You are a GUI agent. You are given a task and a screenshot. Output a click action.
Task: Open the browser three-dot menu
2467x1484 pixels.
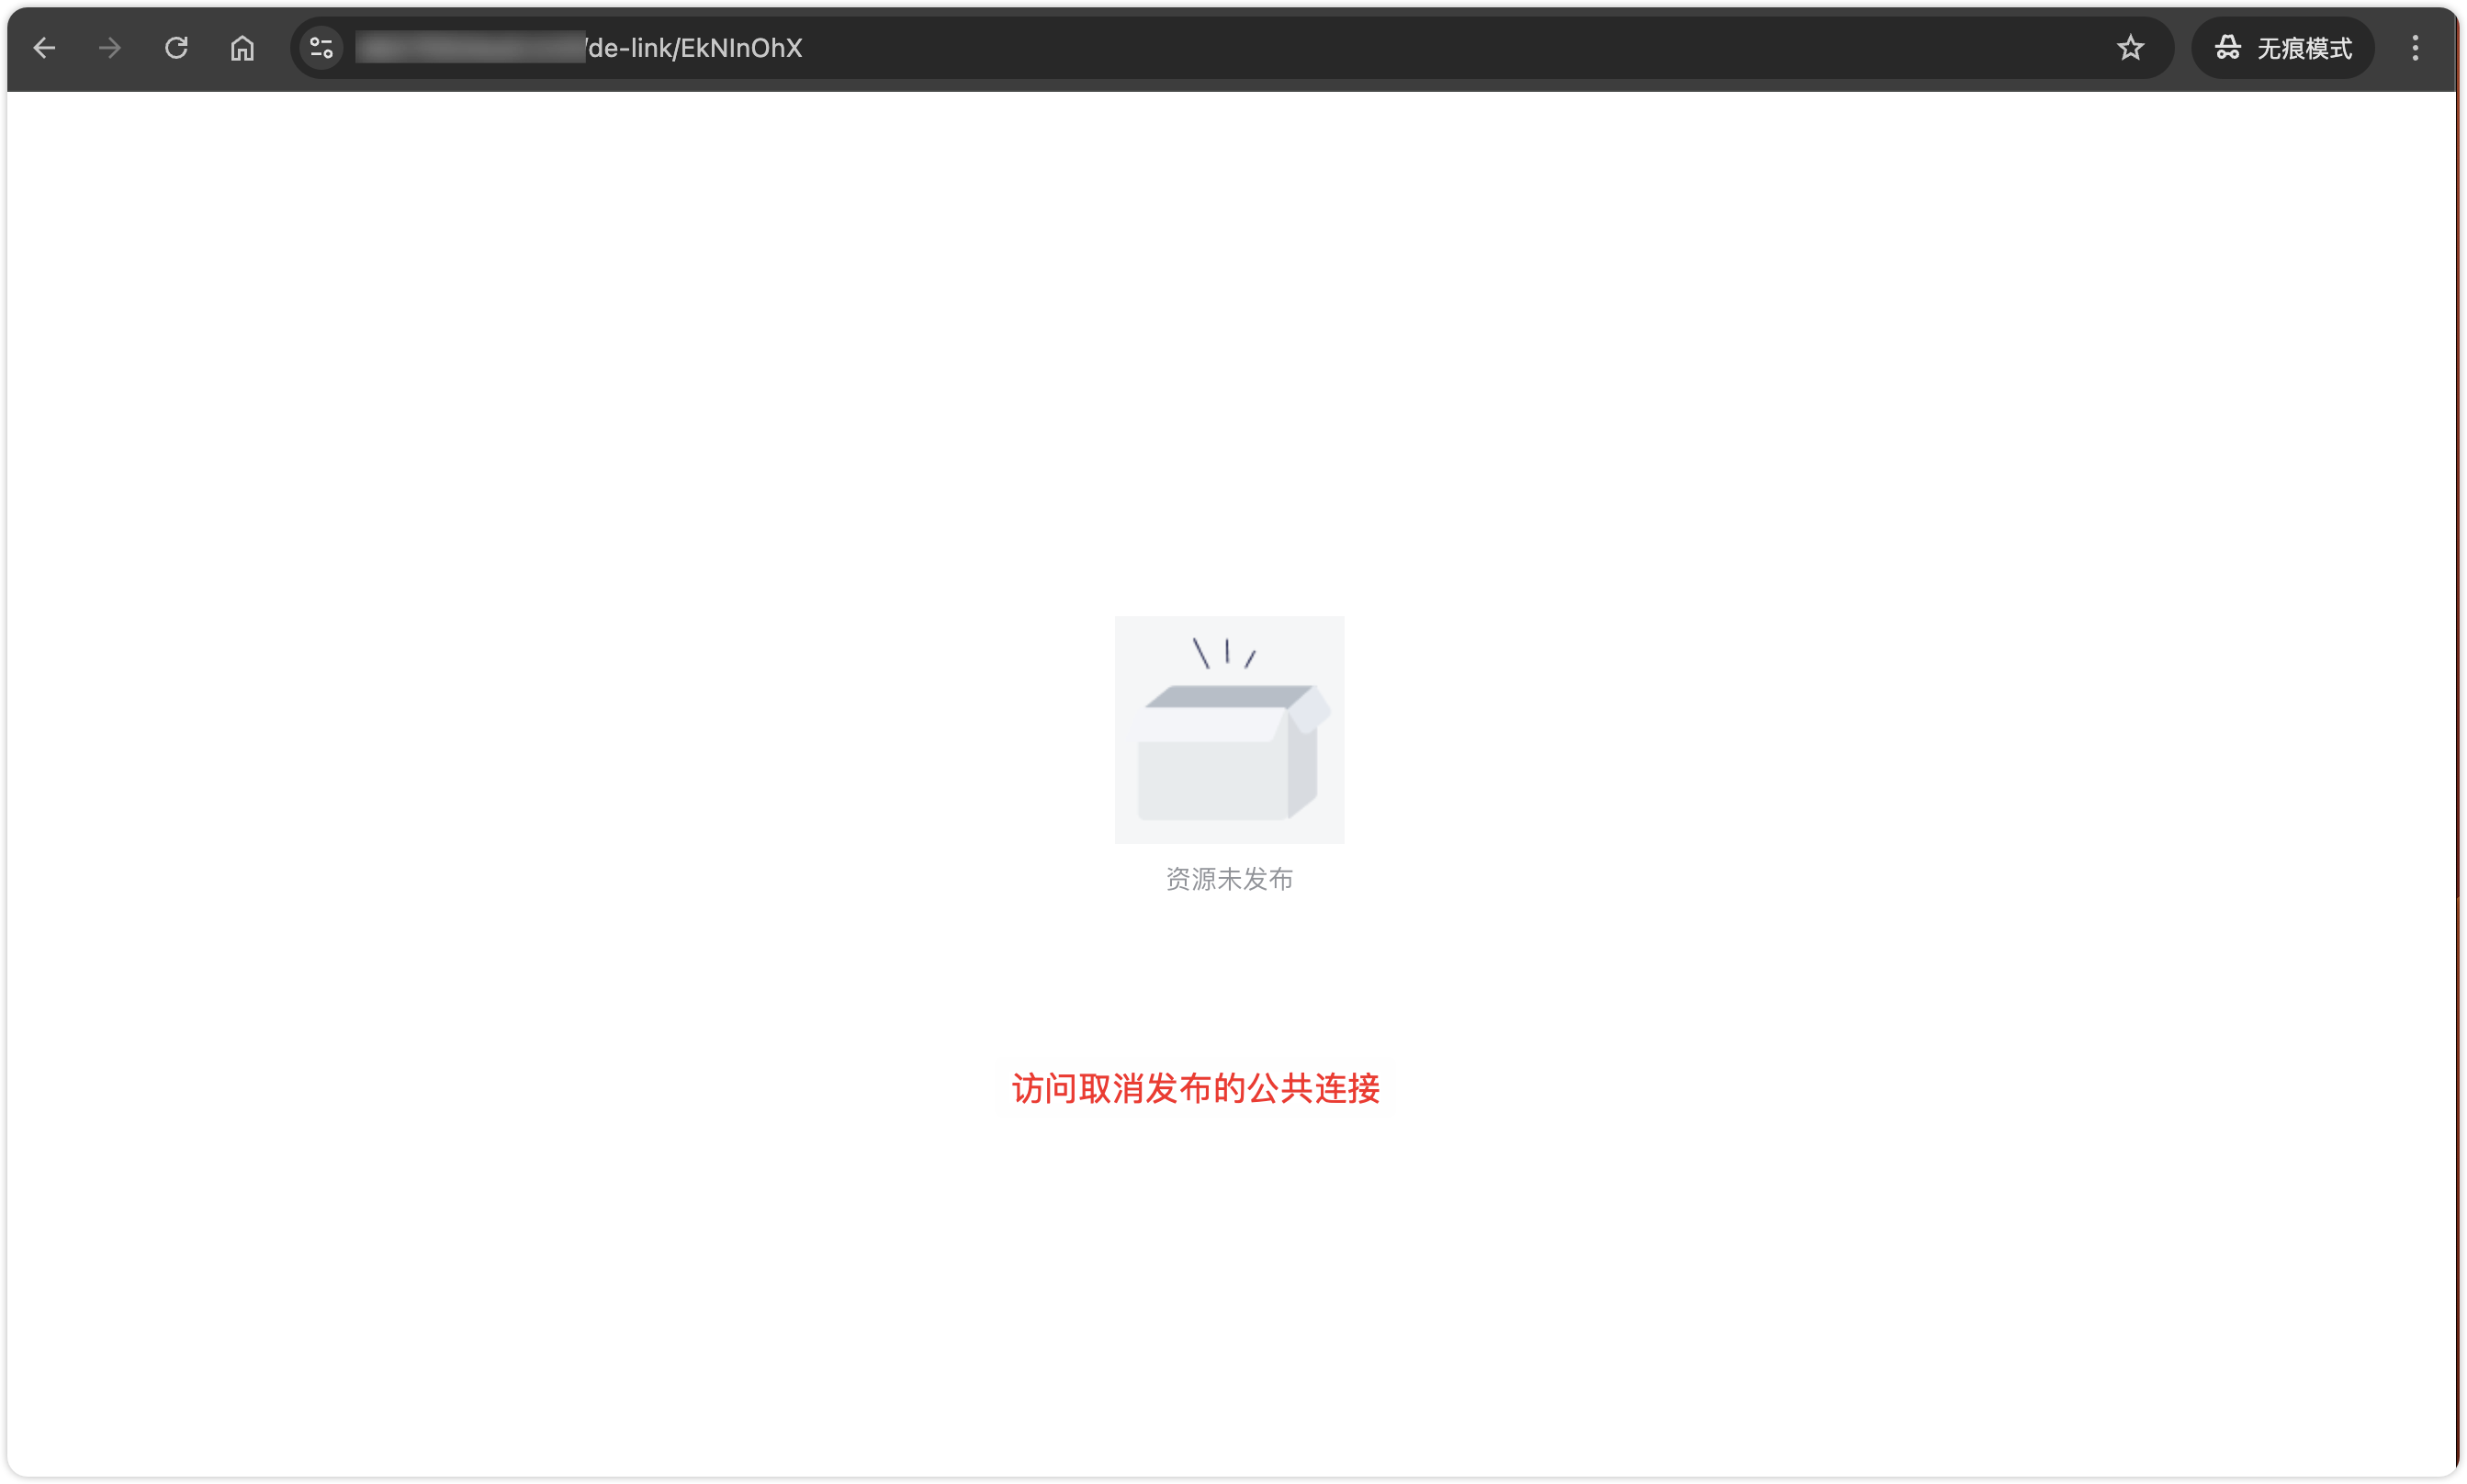pyautogui.click(x=2414, y=48)
